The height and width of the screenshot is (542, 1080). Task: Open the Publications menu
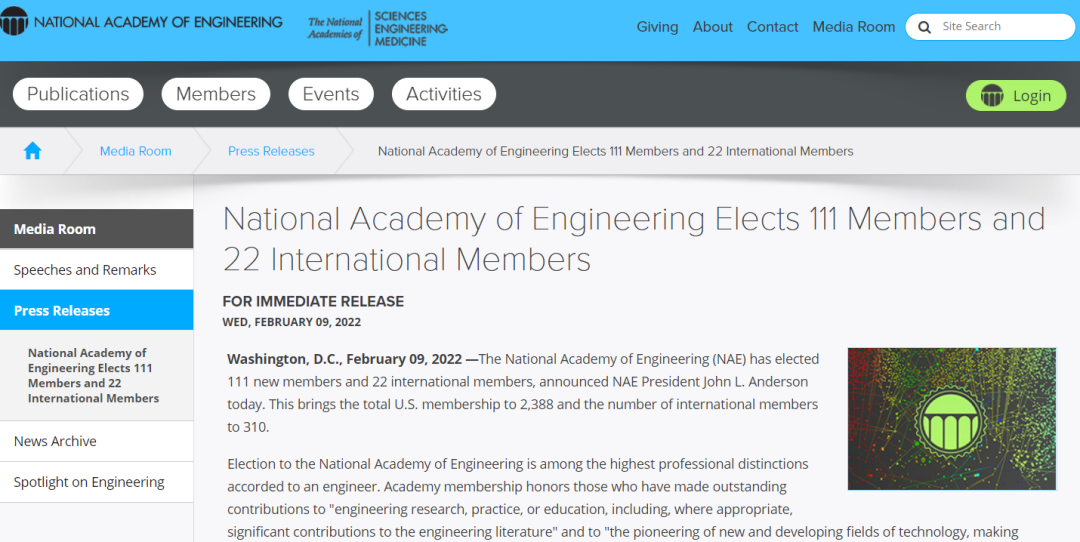pos(78,94)
